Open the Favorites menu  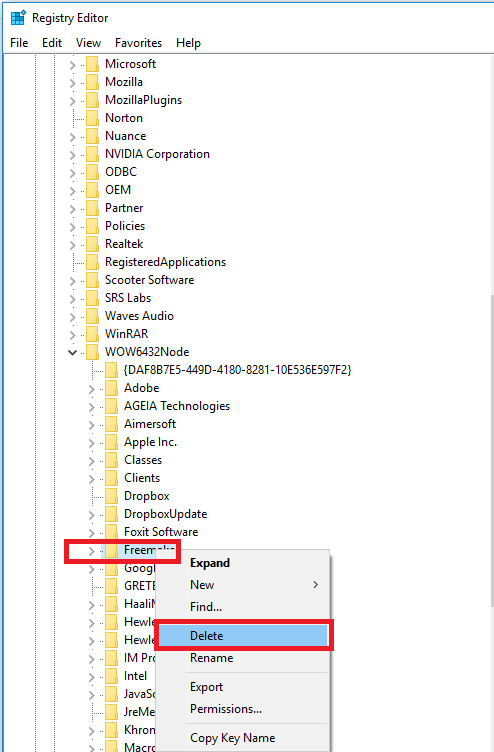click(x=139, y=43)
